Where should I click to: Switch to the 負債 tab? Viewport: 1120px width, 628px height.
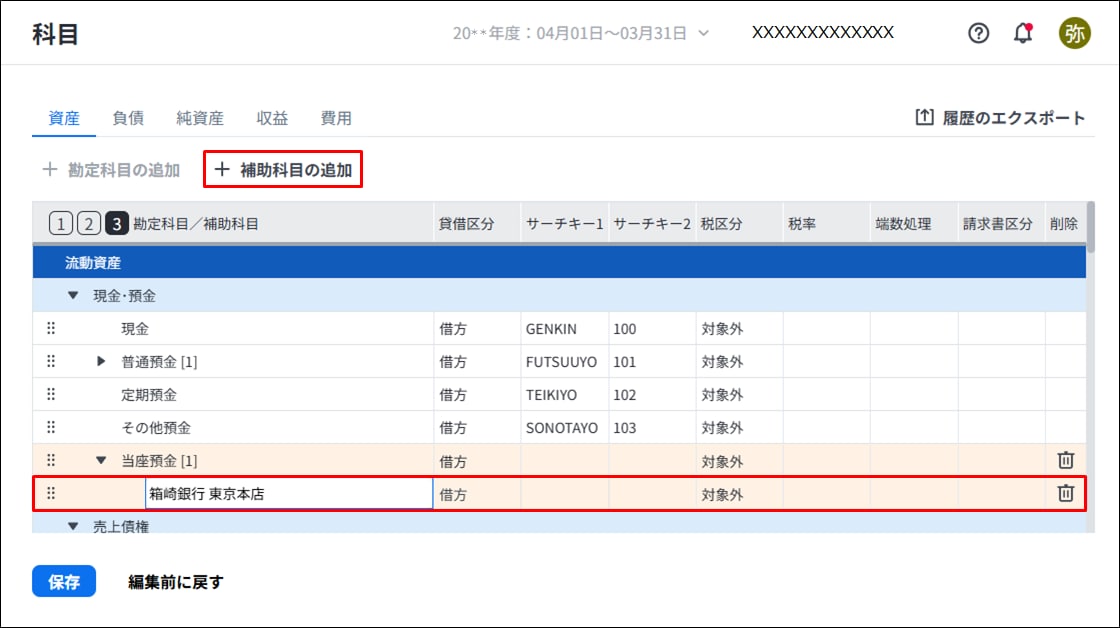click(x=128, y=118)
